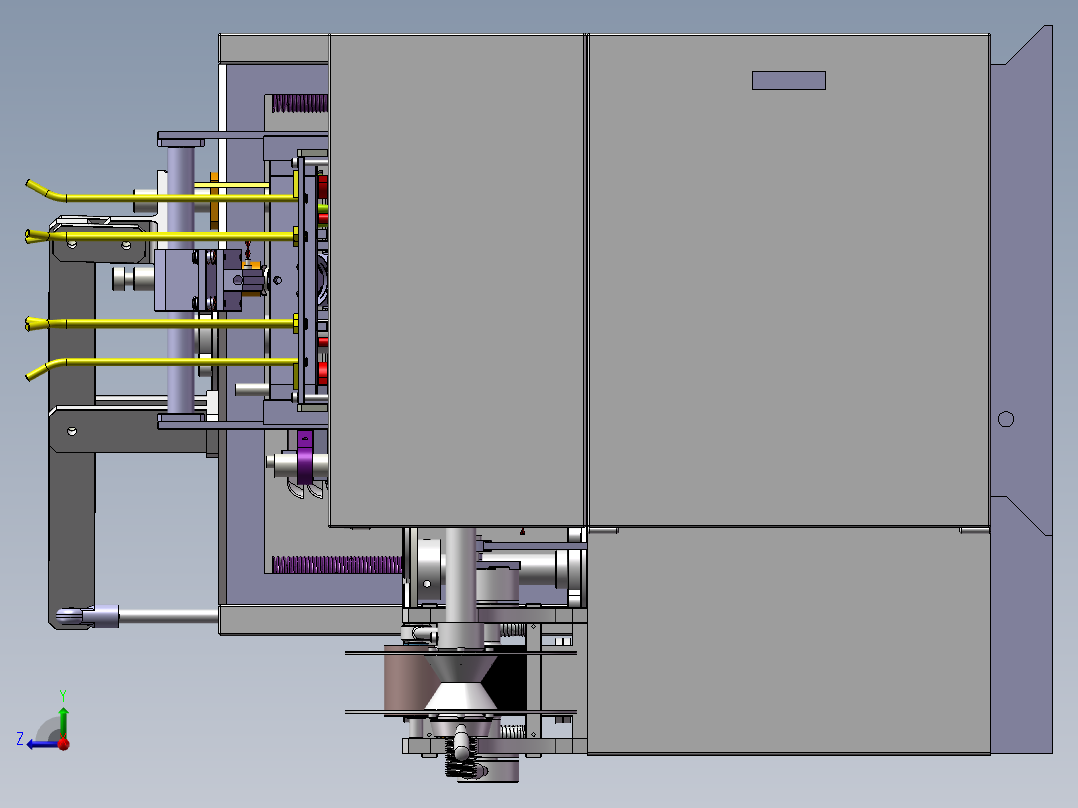The height and width of the screenshot is (808, 1078).
Task: Click the red X axis dot on the triad
Action: 64,744
